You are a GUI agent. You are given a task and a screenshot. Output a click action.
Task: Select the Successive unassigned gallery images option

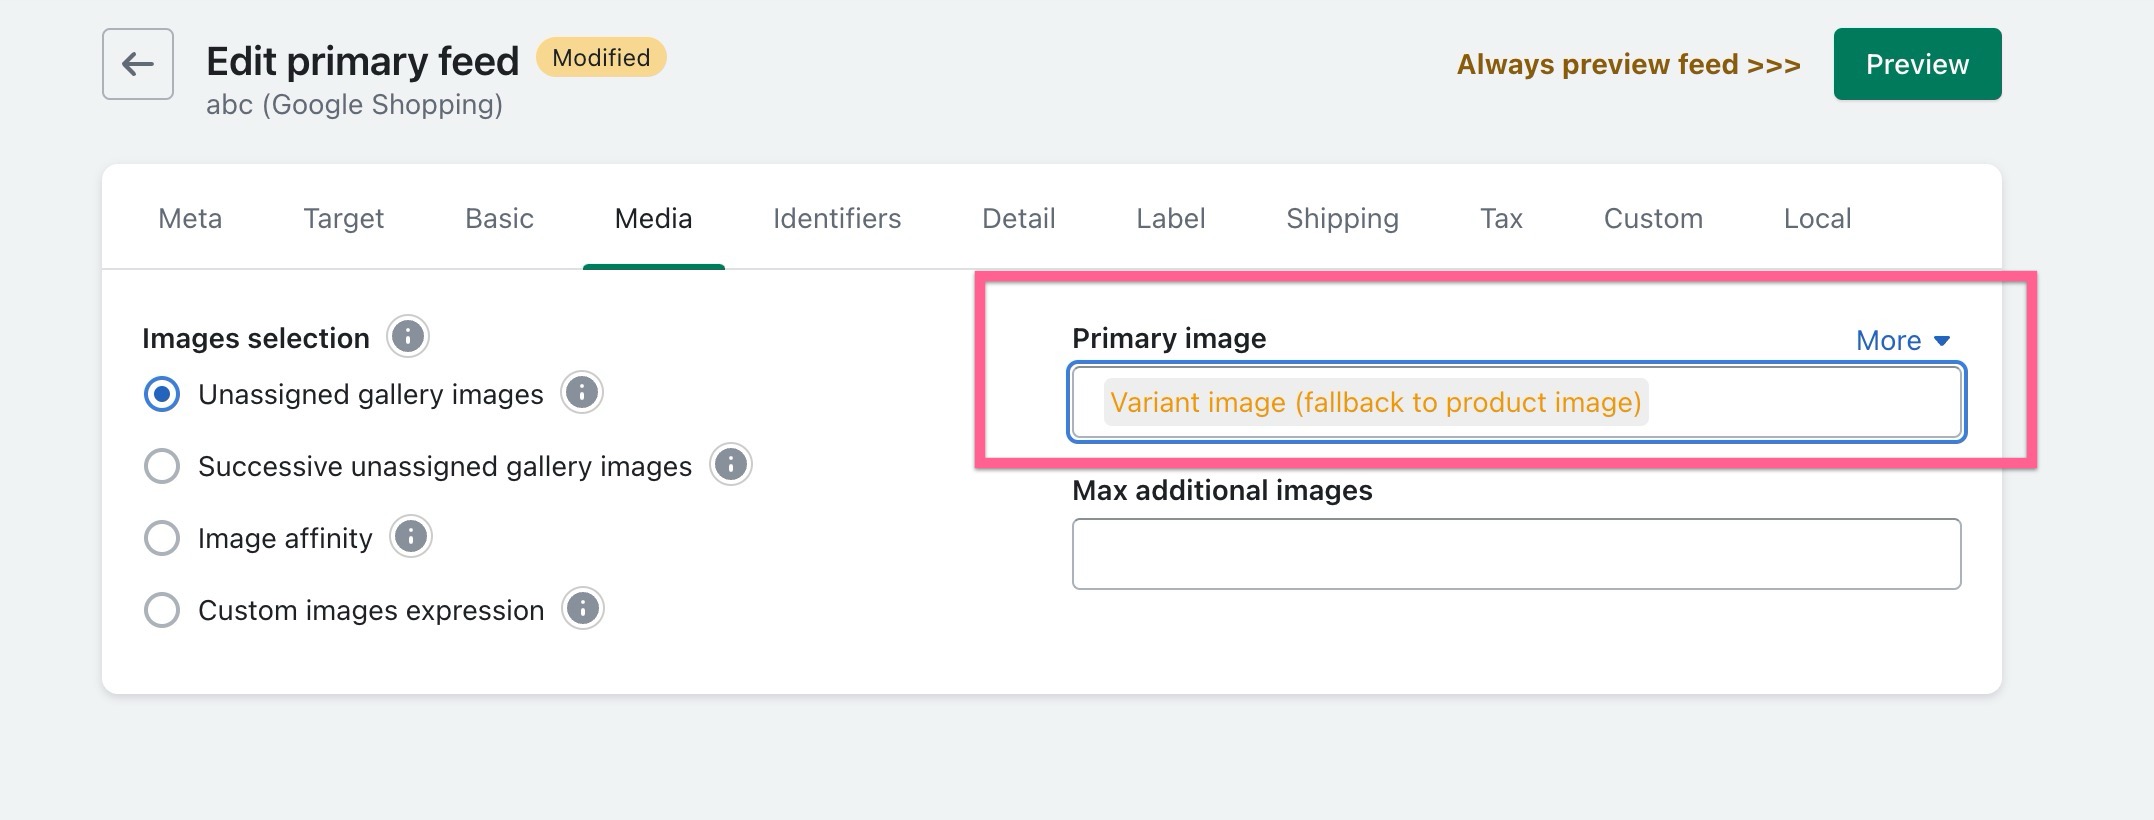162,465
